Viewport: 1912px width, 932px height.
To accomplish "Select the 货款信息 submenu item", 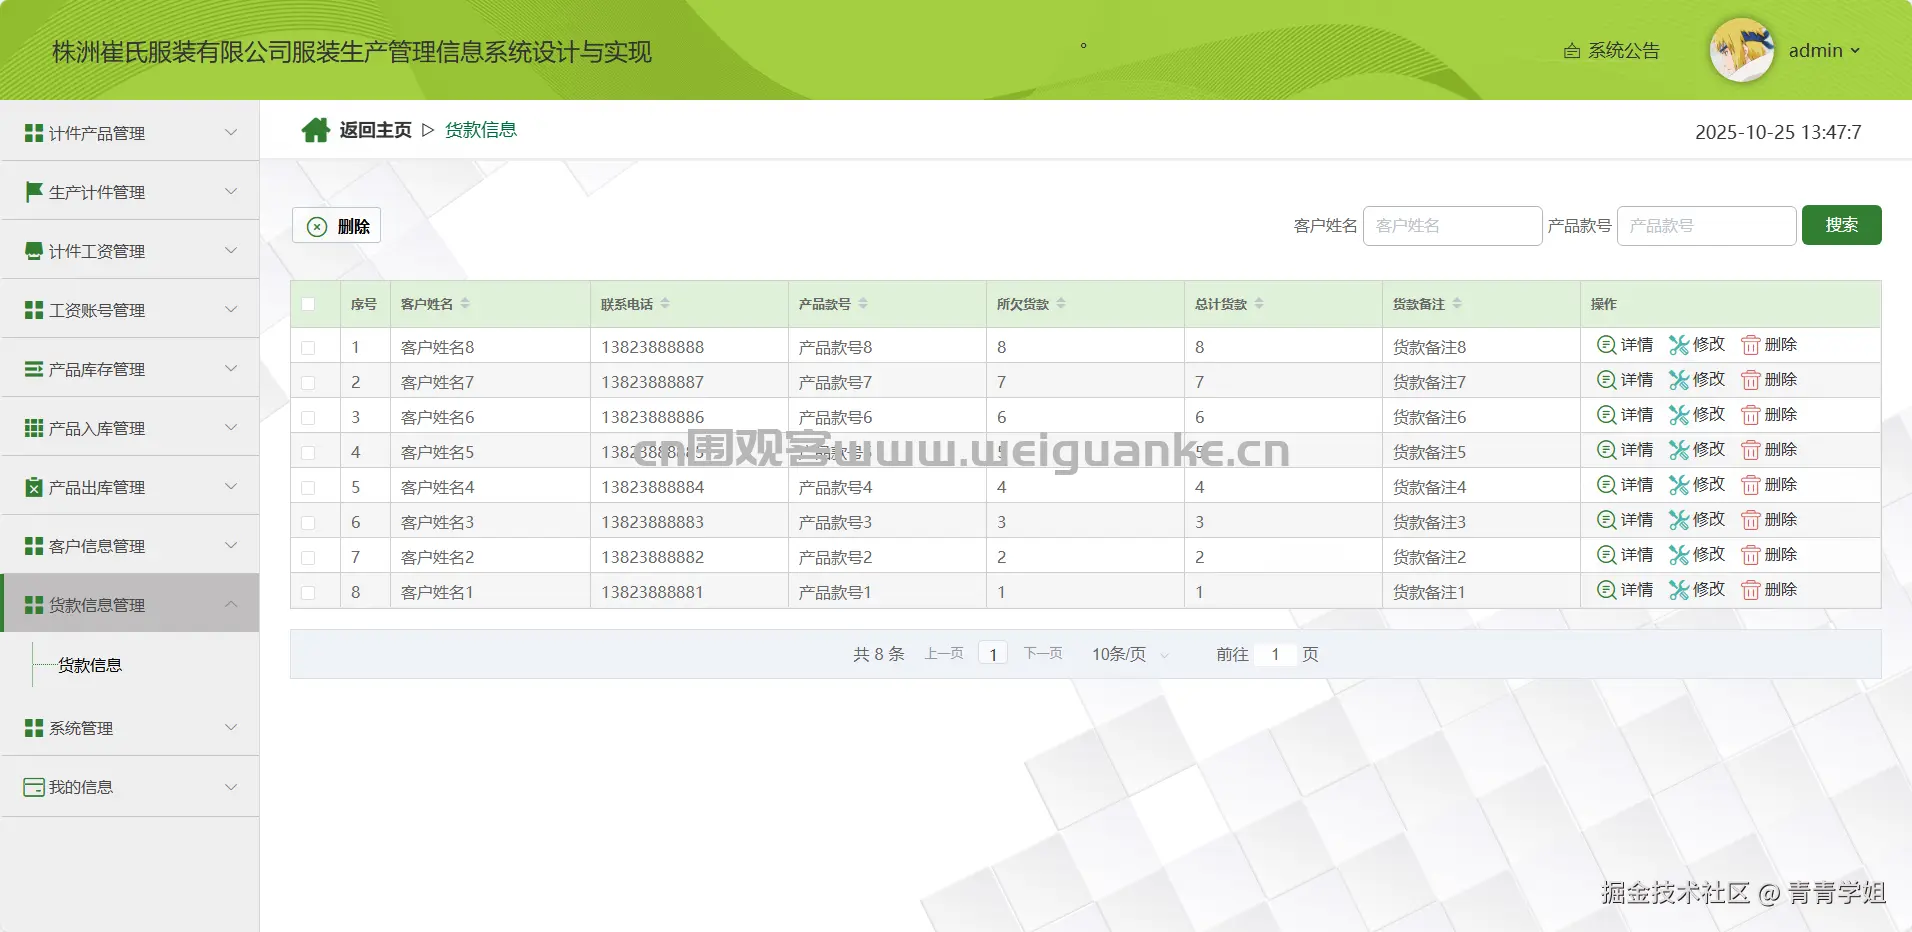I will tap(90, 665).
